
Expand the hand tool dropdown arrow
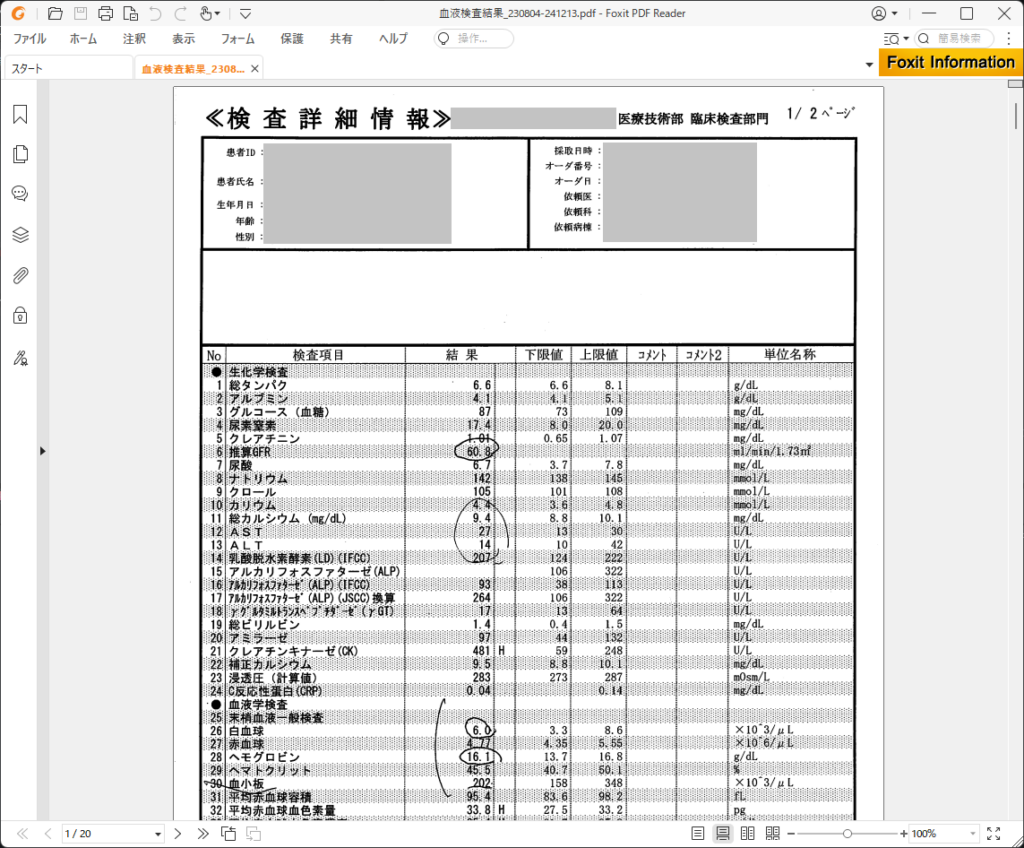(219, 14)
